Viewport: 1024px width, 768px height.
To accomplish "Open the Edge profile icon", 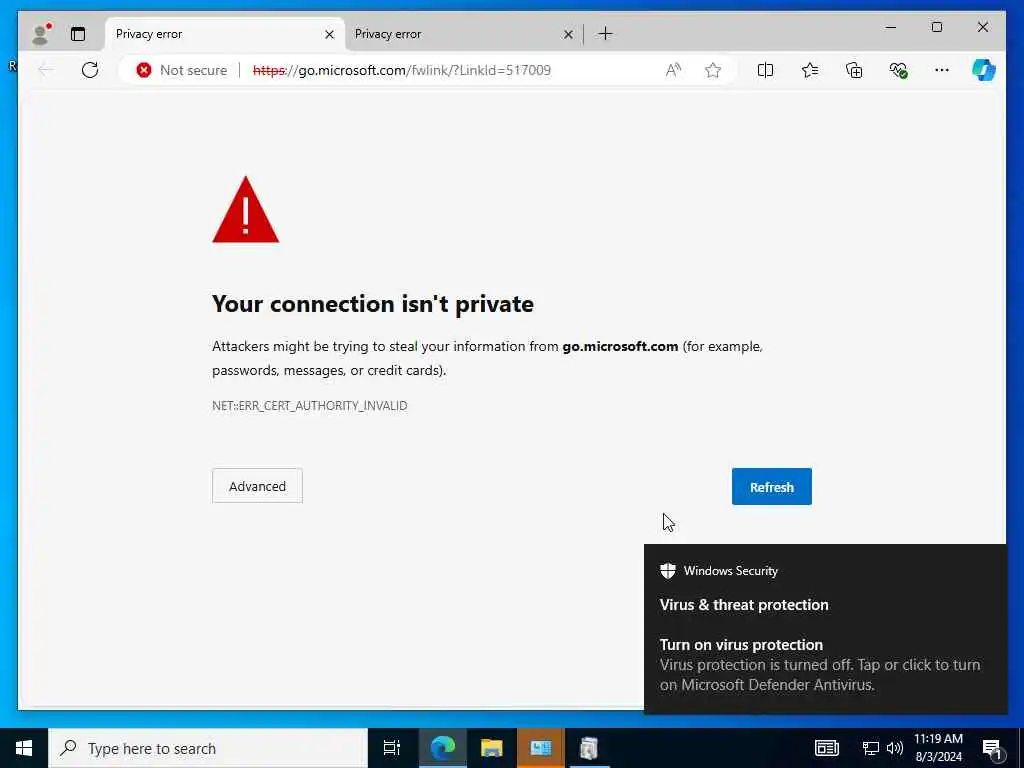I will tap(41, 34).
